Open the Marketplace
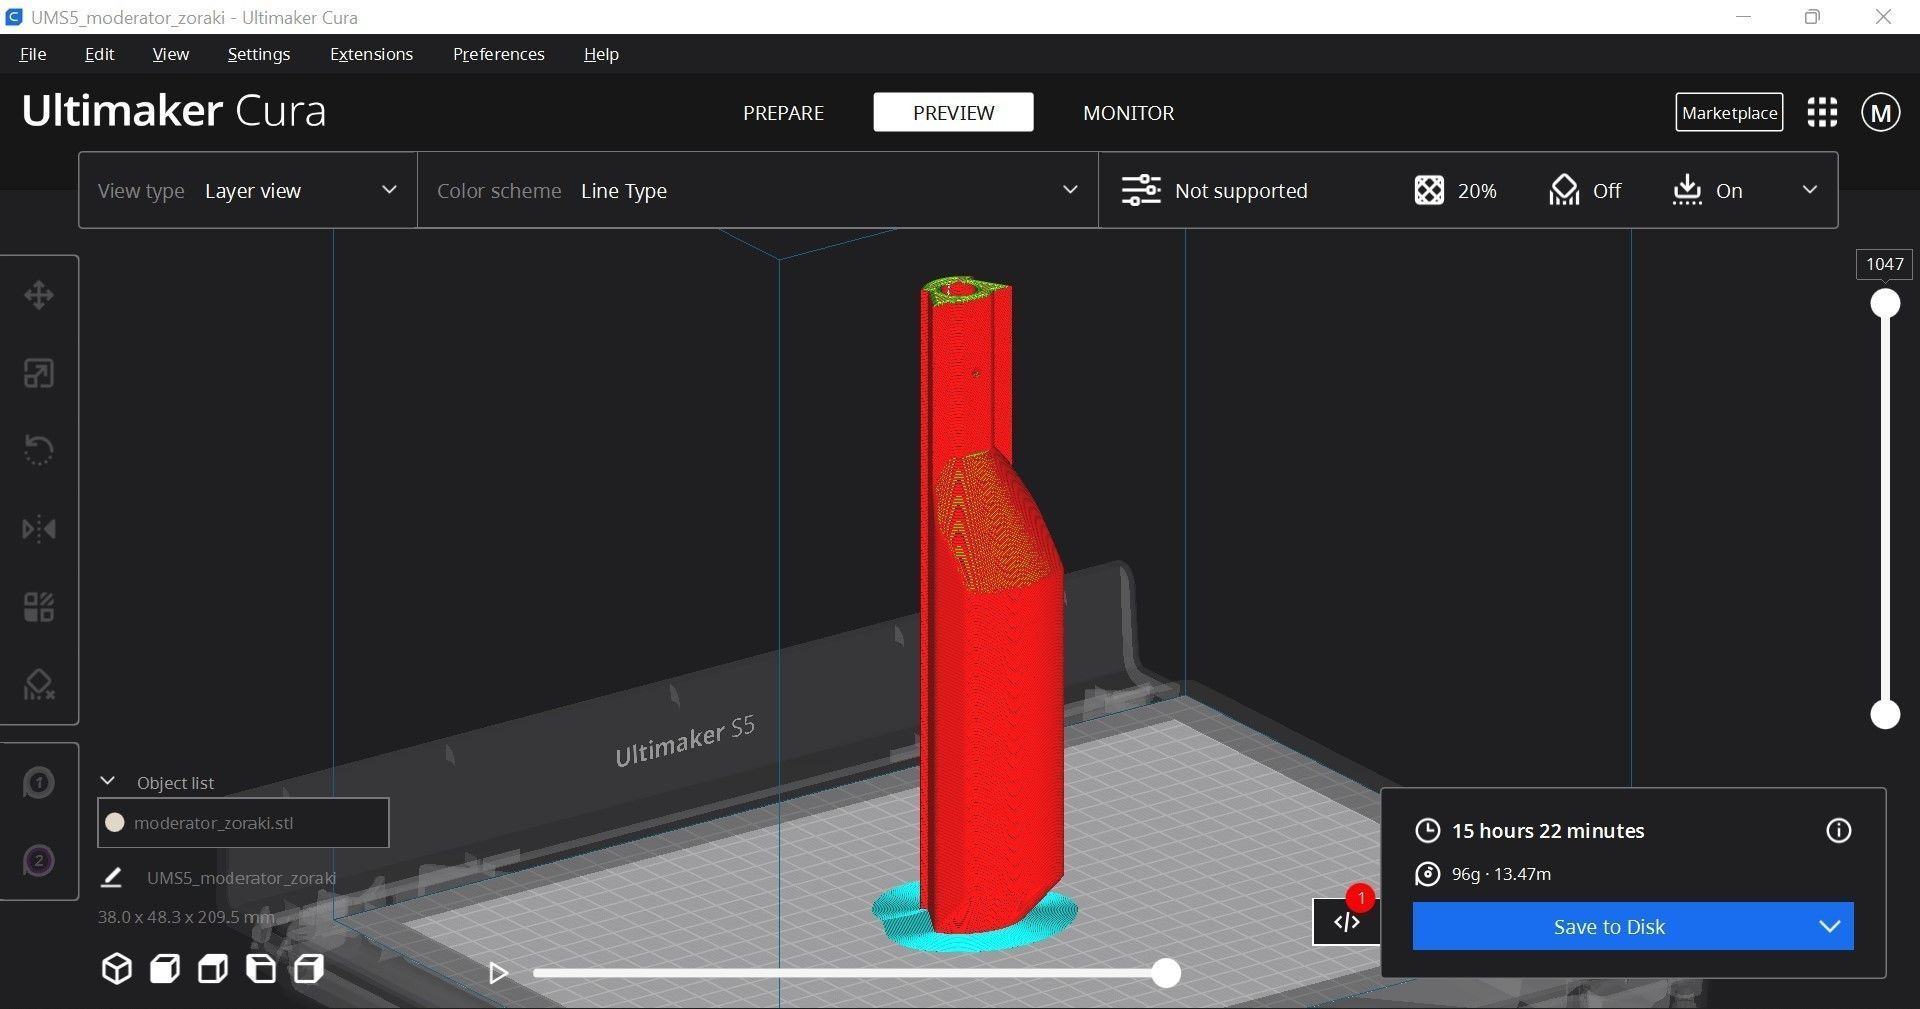Viewport: 1920px width, 1009px height. [x=1729, y=112]
